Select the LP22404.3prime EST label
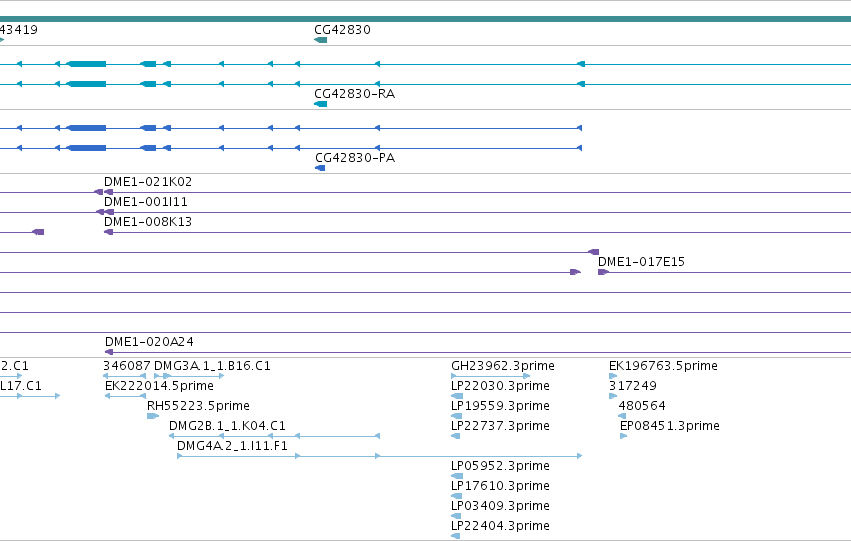The image size is (851, 541). [500, 526]
